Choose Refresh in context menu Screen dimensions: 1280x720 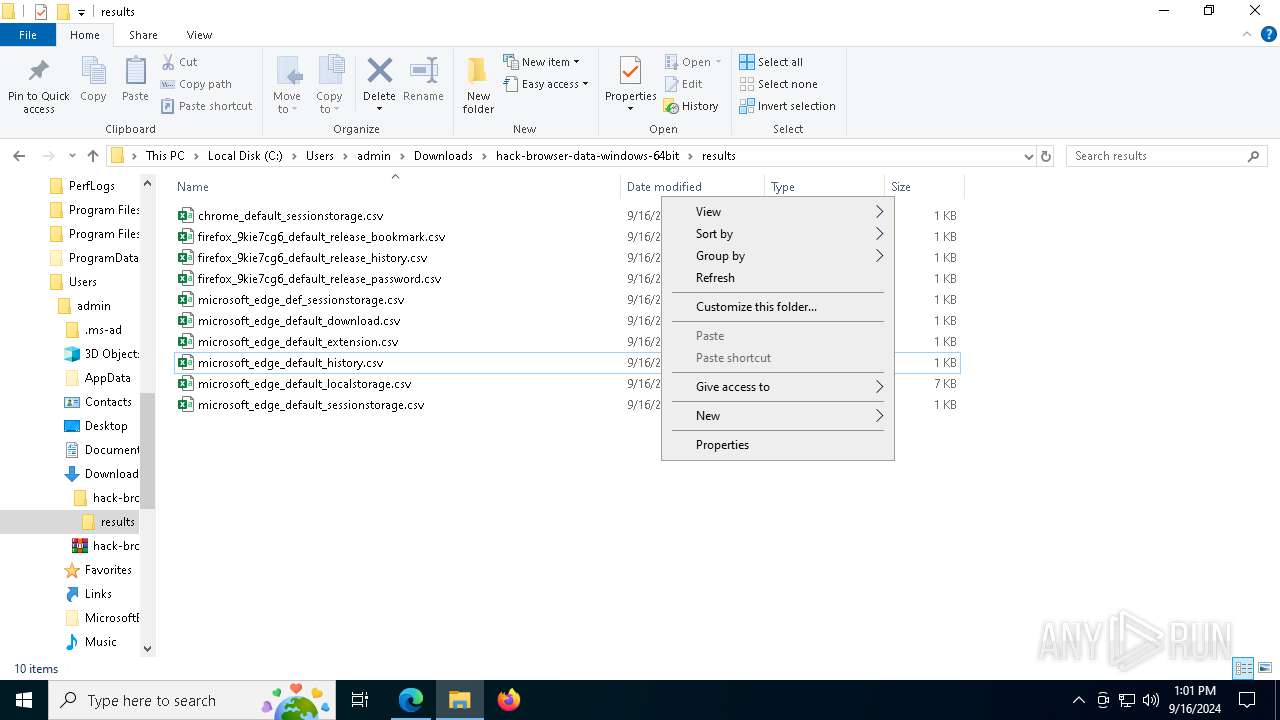coord(778,278)
